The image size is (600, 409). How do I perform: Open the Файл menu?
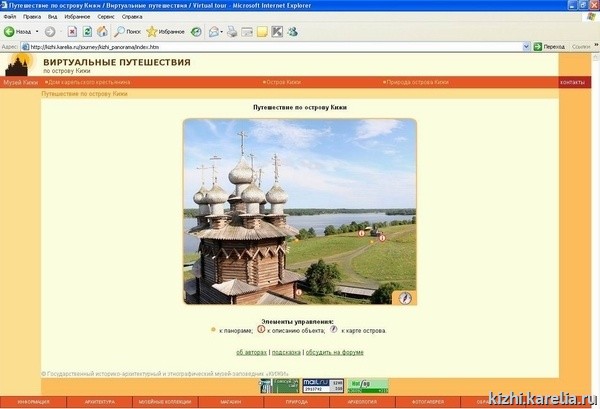click(x=9, y=17)
